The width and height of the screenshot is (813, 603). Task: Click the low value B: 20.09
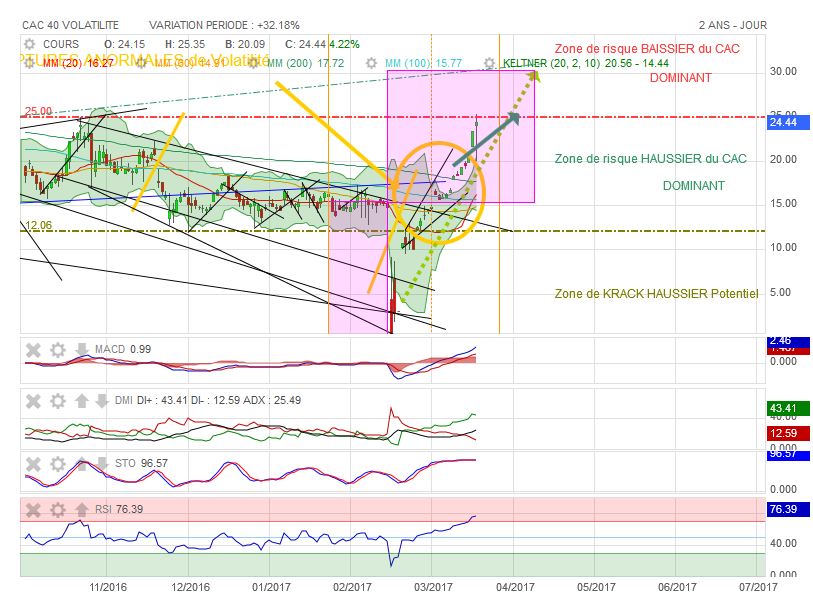click(245, 44)
